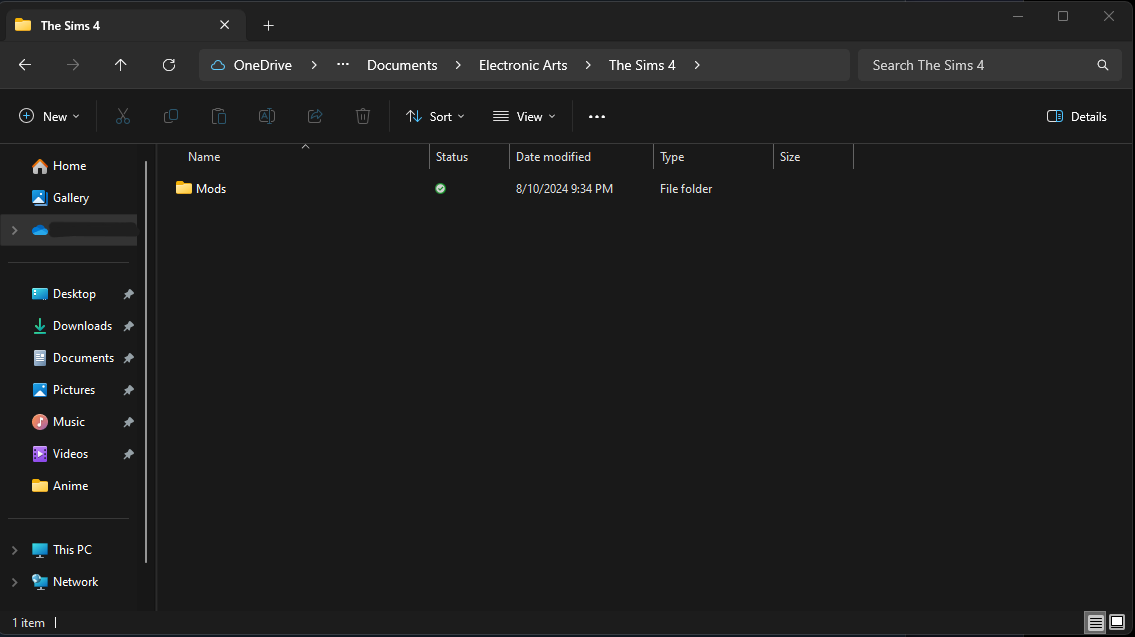Show hidden breadcrumb folders via ellipsis
1135x637 pixels.
[x=343, y=64]
